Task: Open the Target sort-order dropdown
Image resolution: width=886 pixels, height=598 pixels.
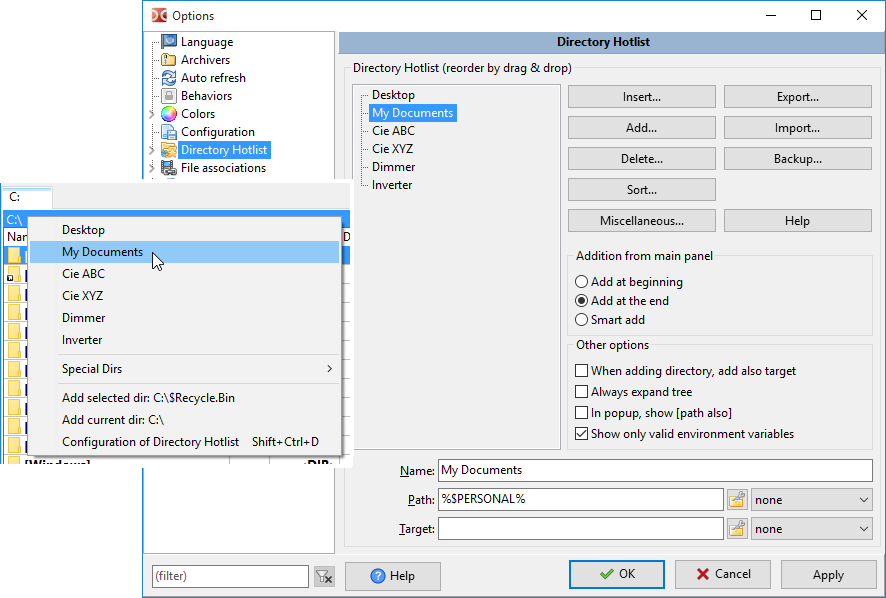Action: coord(812,529)
